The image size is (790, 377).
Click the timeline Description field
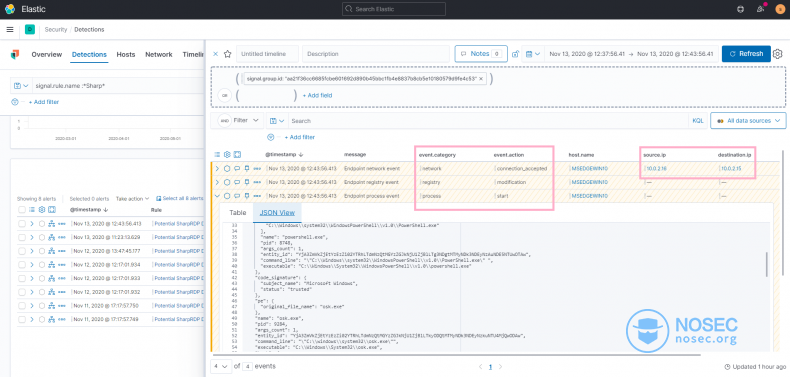(x=376, y=54)
